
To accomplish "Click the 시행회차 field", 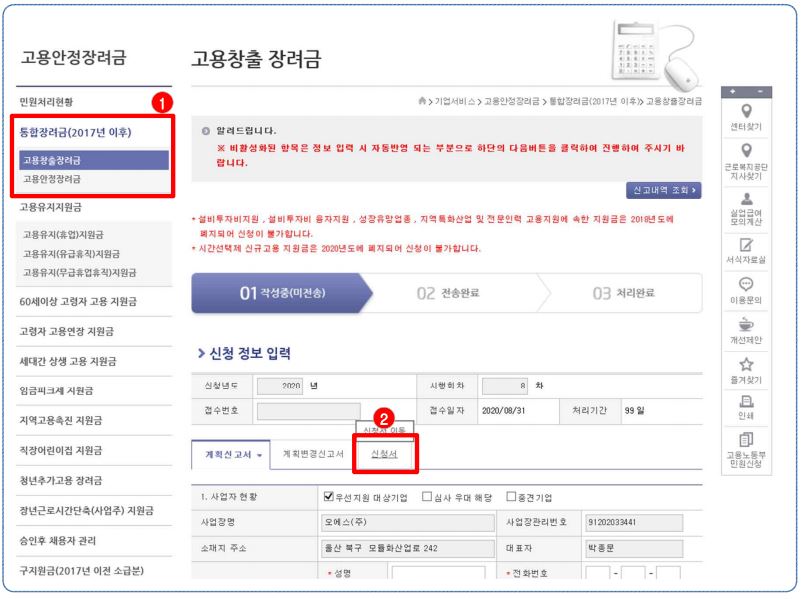I will pos(504,386).
